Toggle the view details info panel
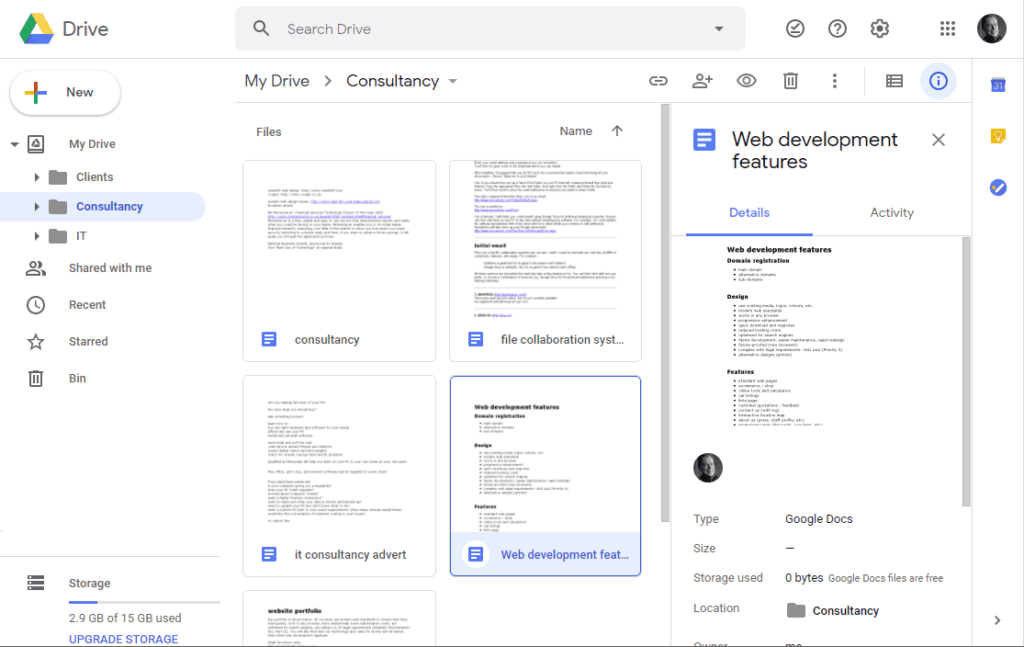Viewport: 1024px width, 647px height. coord(938,81)
